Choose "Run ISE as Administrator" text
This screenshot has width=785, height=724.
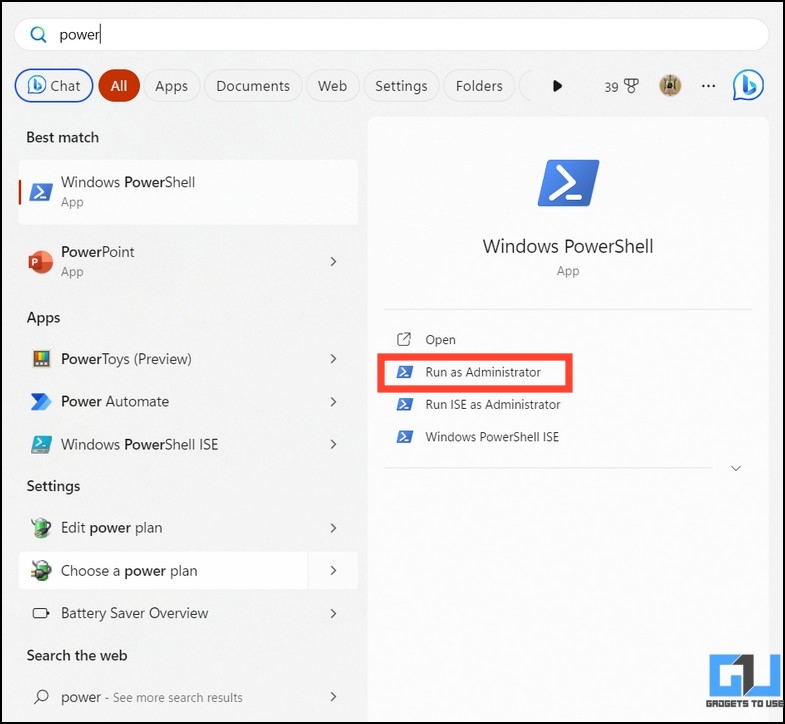pyautogui.click(x=493, y=404)
